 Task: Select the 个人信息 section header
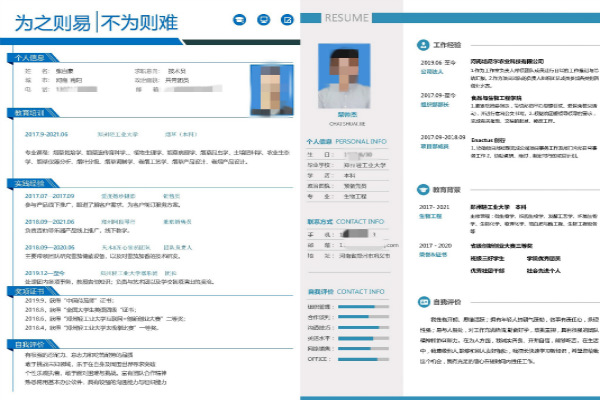point(30,58)
